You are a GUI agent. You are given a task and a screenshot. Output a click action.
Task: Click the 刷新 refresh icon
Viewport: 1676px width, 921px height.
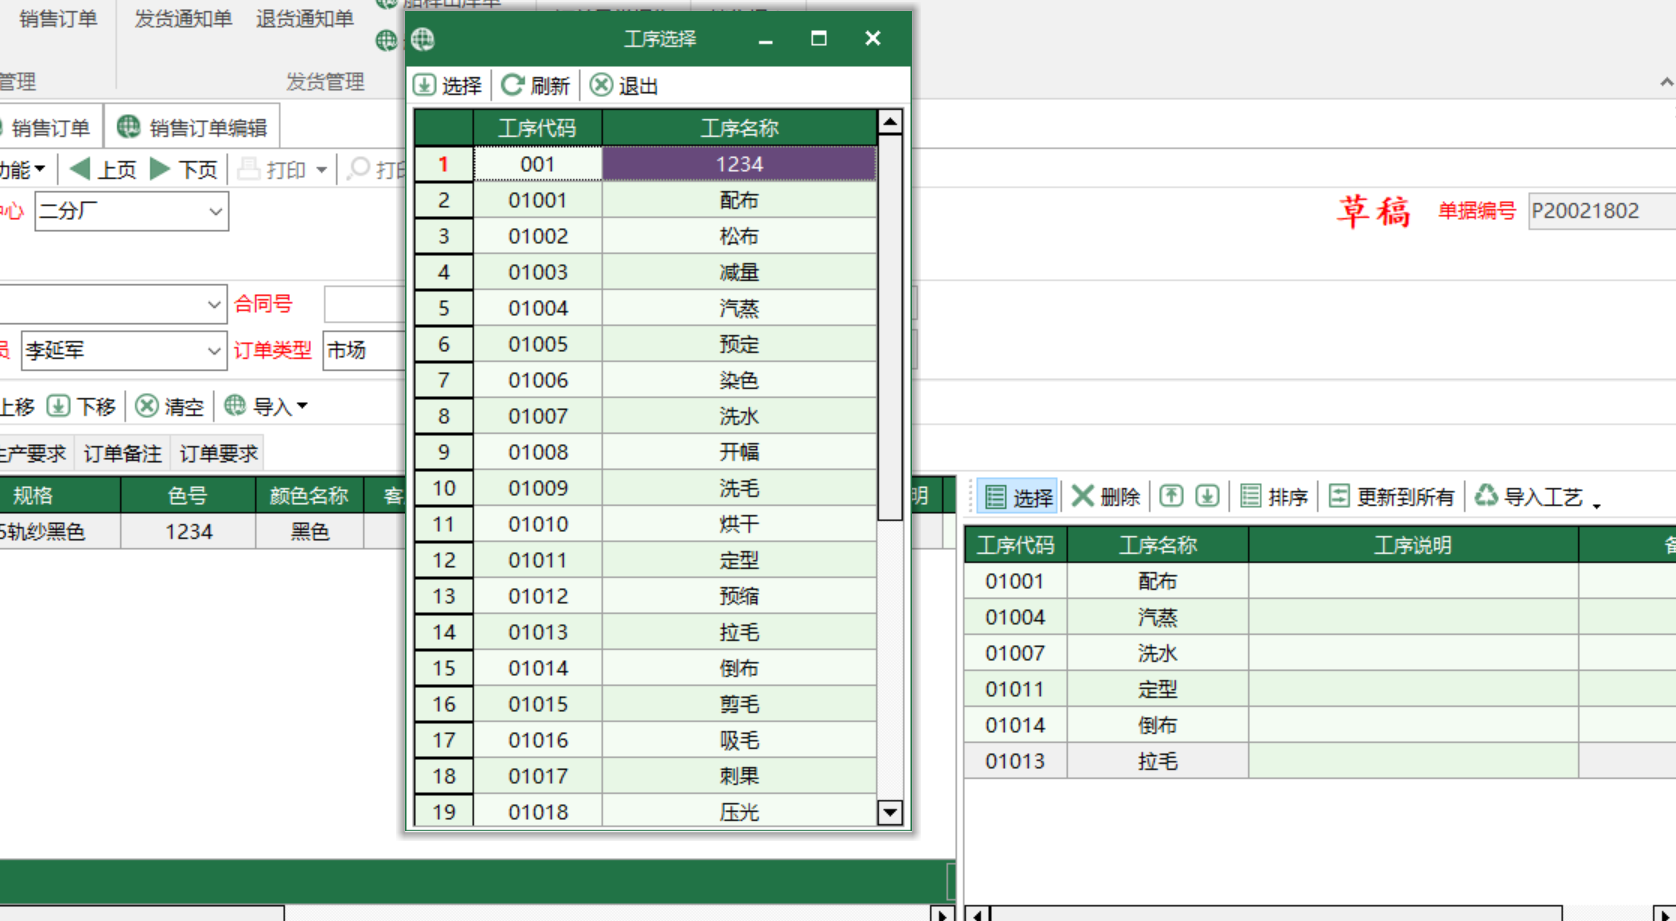pos(513,86)
